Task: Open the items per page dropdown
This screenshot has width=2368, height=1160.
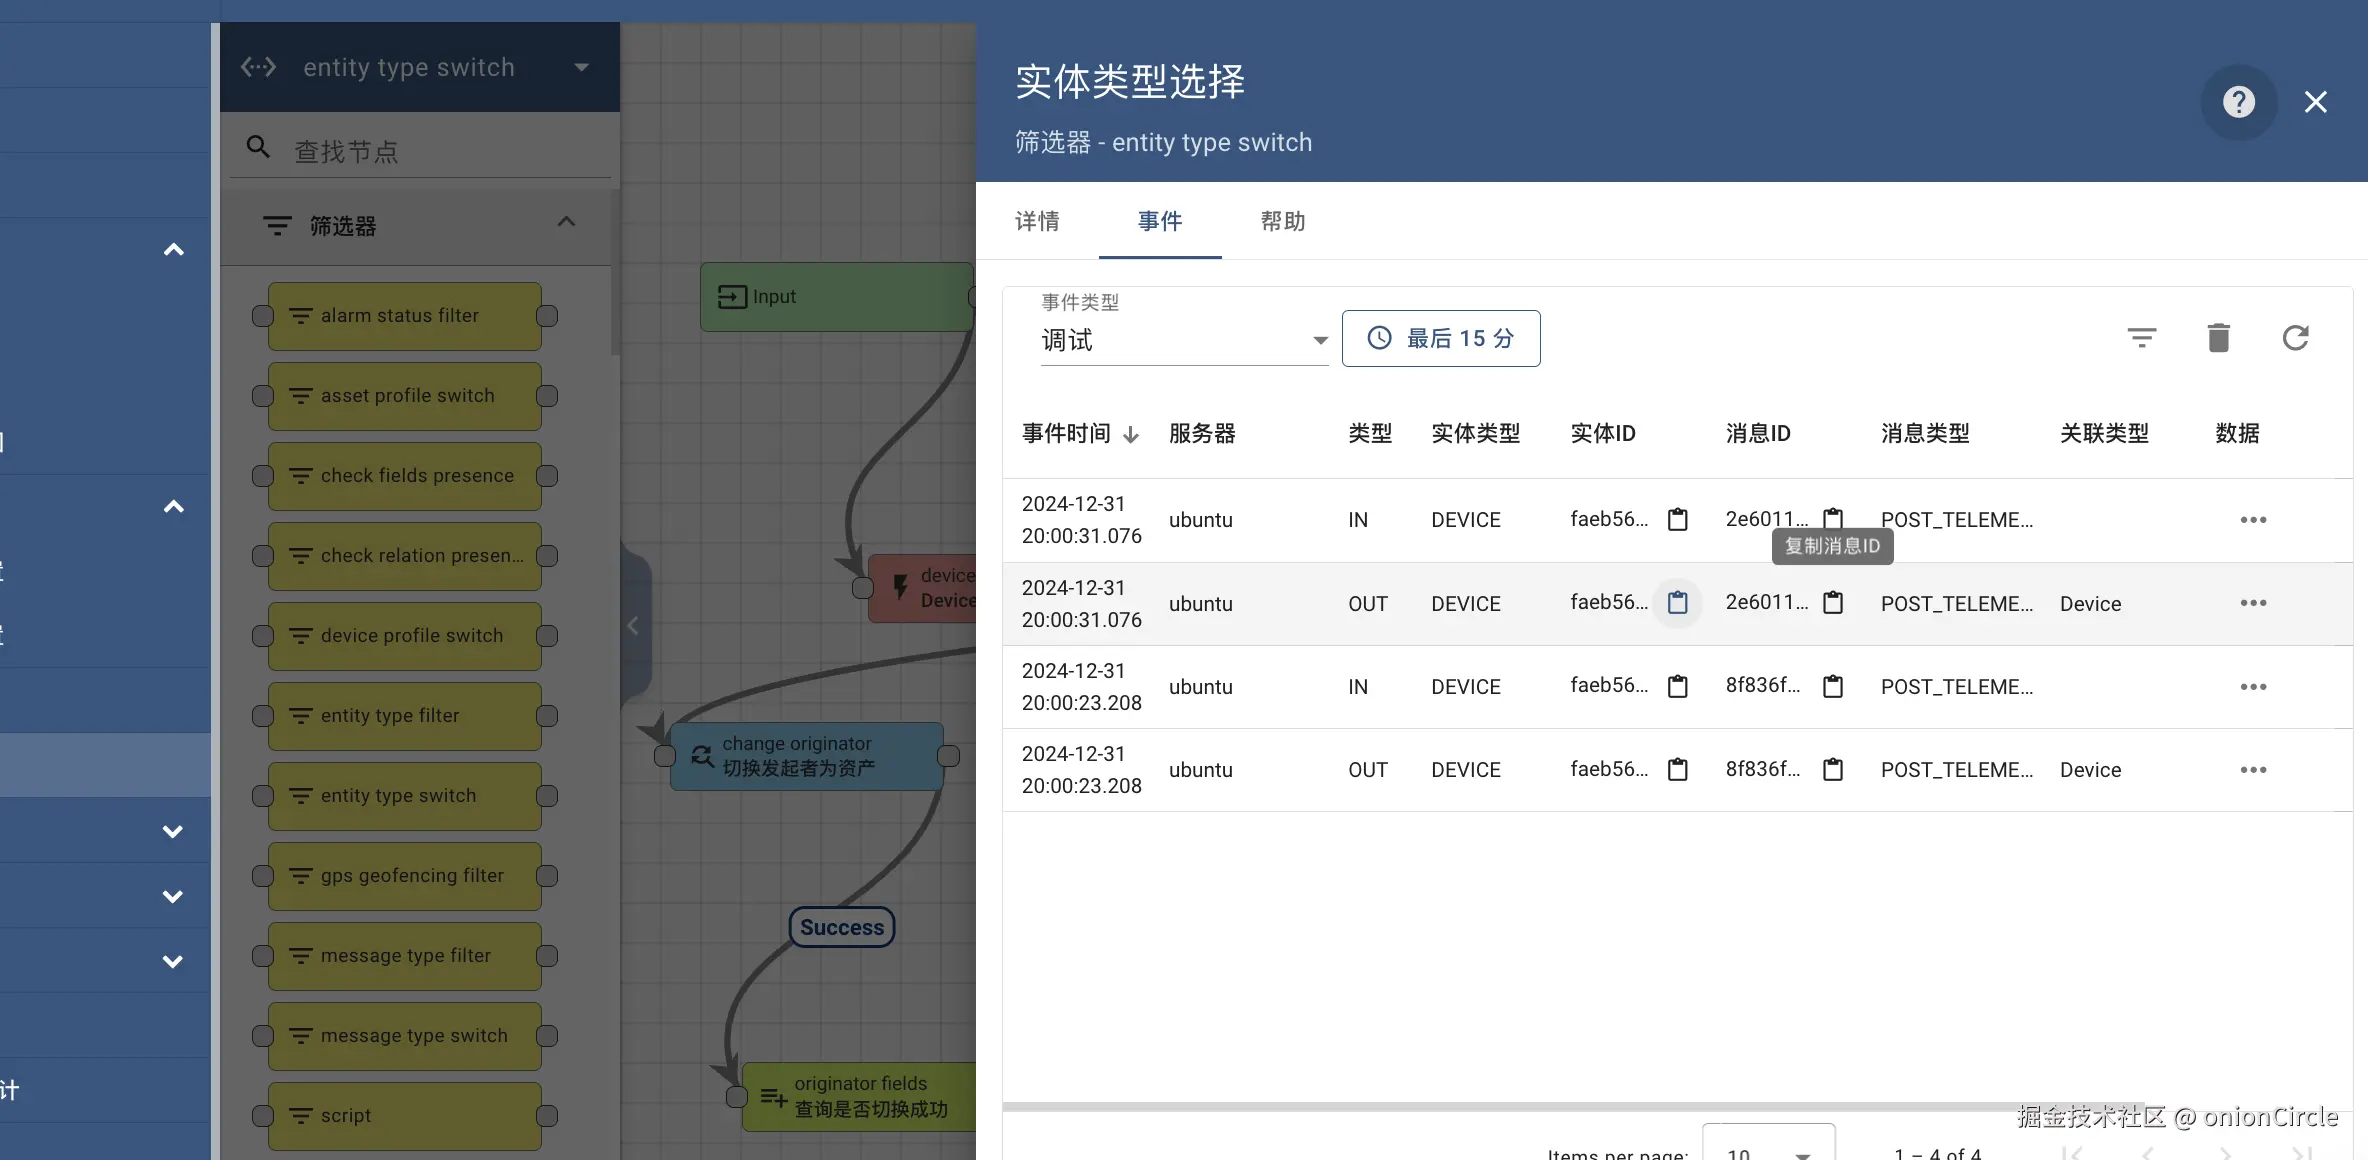Action: 1768,1150
